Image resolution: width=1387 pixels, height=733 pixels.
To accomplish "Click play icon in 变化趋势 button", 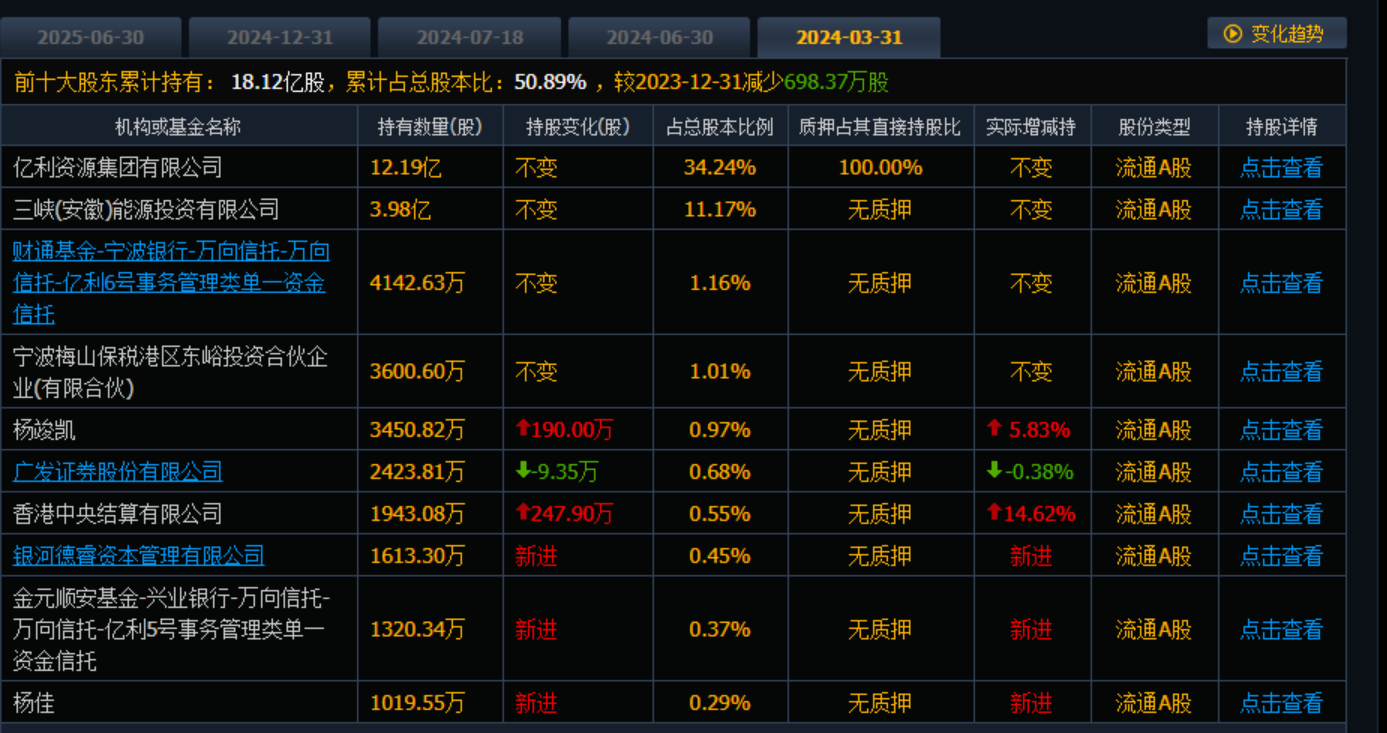I will click(1232, 33).
